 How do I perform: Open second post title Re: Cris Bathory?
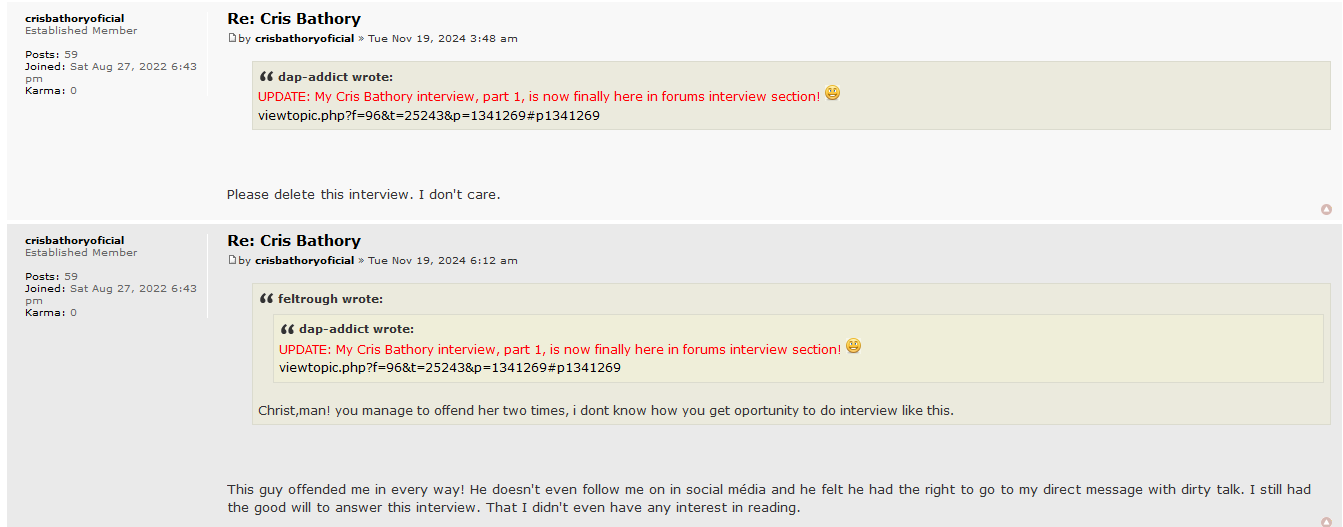(294, 241)
